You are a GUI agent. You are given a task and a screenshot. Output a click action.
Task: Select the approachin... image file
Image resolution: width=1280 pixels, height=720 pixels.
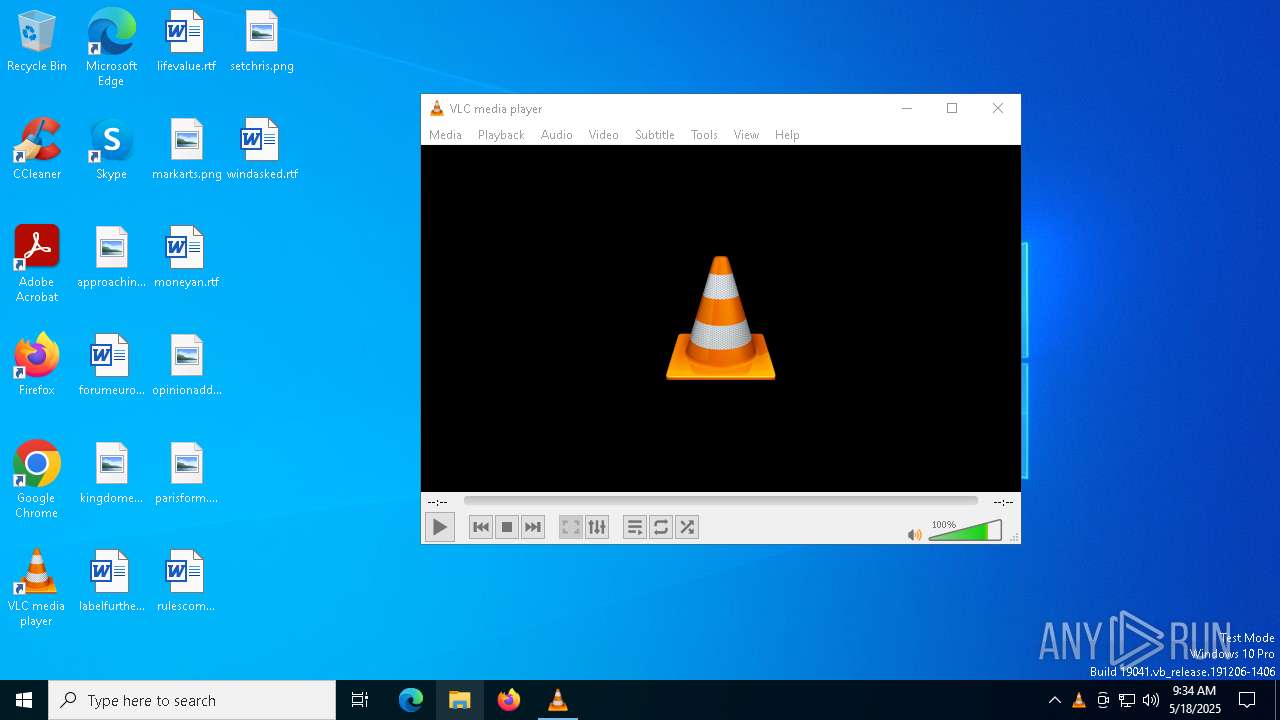tap(111, 258)
